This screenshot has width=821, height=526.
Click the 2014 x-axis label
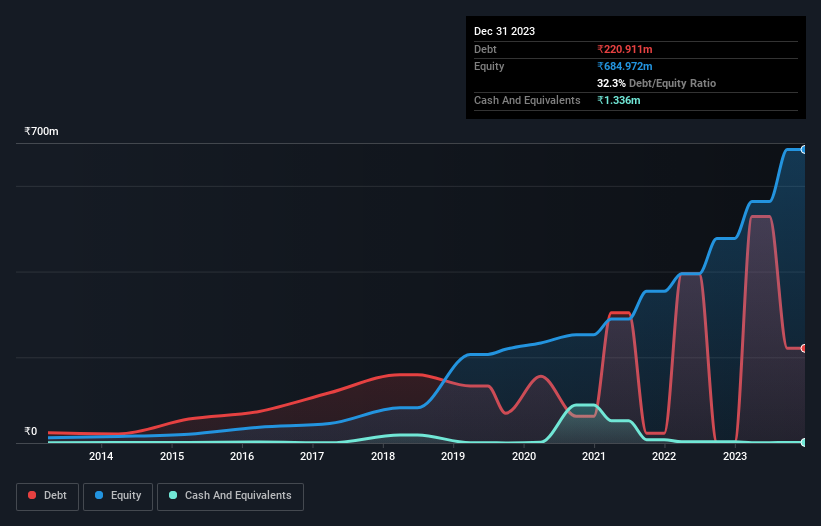tap(101, 456)
